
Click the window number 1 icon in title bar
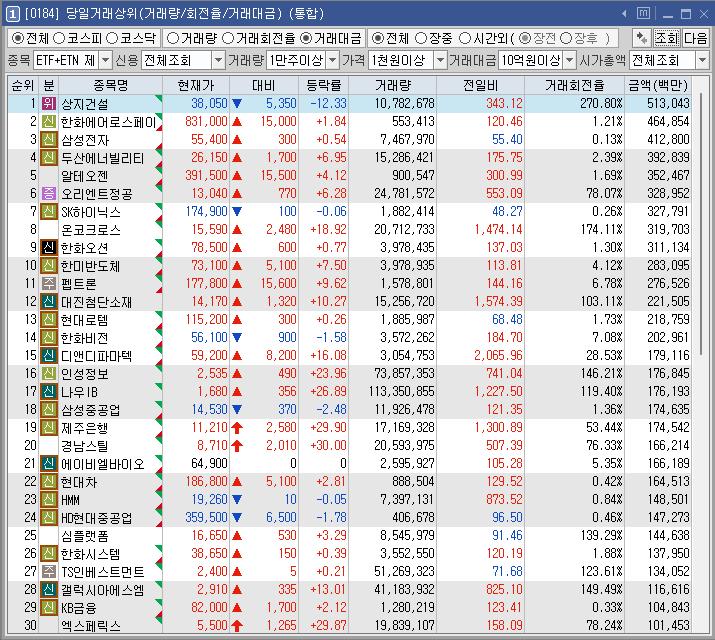pyautogui.click(x=12, y=14)
